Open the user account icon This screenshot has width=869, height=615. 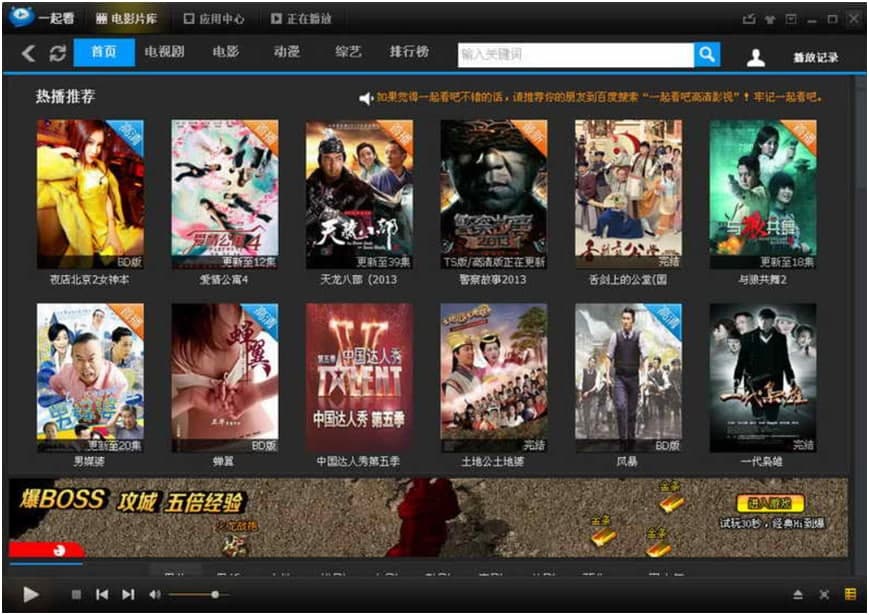[756, 57]
